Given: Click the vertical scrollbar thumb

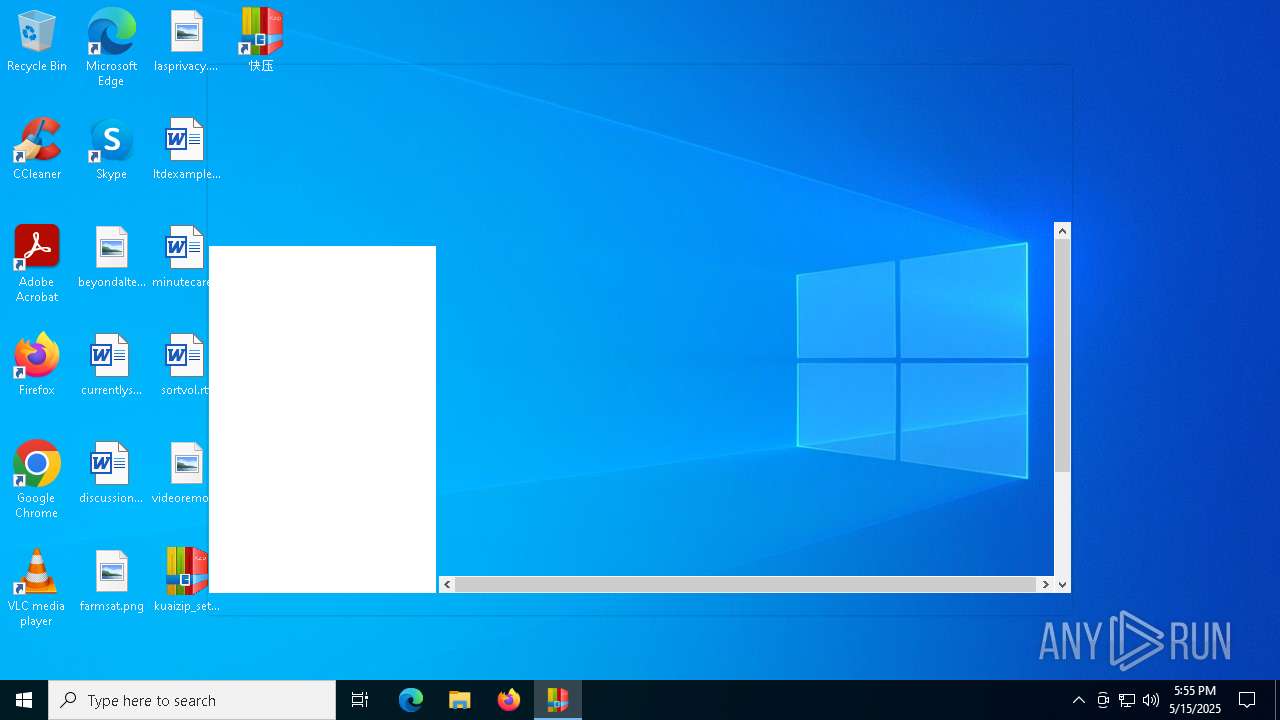Looking at the screenshot, I should 1062,355.
